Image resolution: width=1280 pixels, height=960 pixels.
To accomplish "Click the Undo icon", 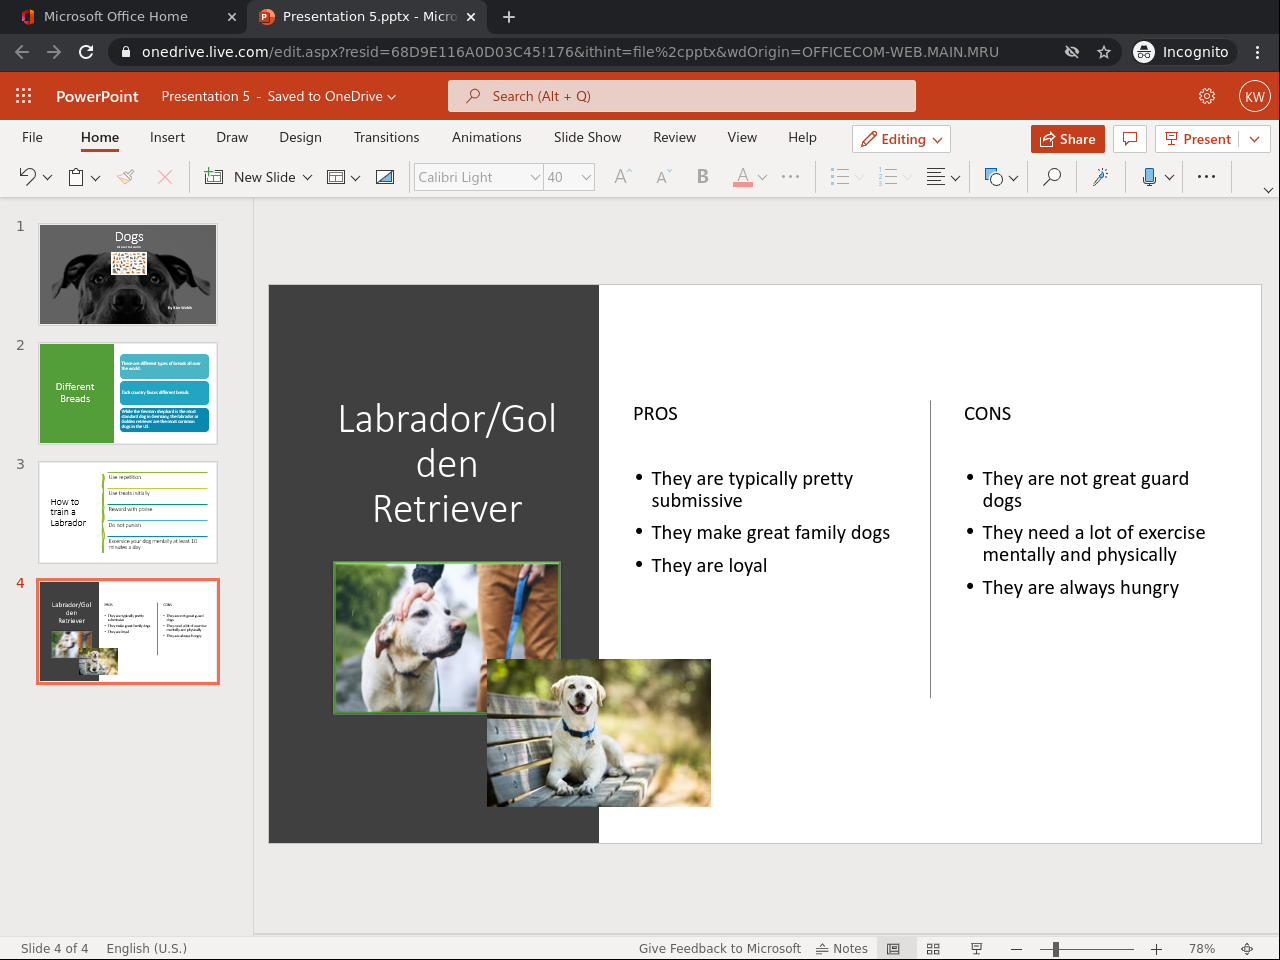I will click(x=27, y=177).
